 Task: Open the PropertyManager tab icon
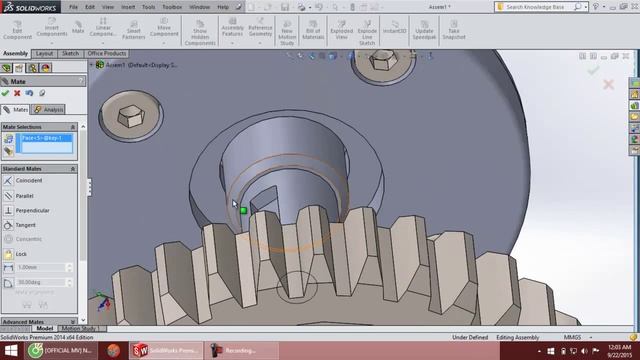[x=19, y=68]
